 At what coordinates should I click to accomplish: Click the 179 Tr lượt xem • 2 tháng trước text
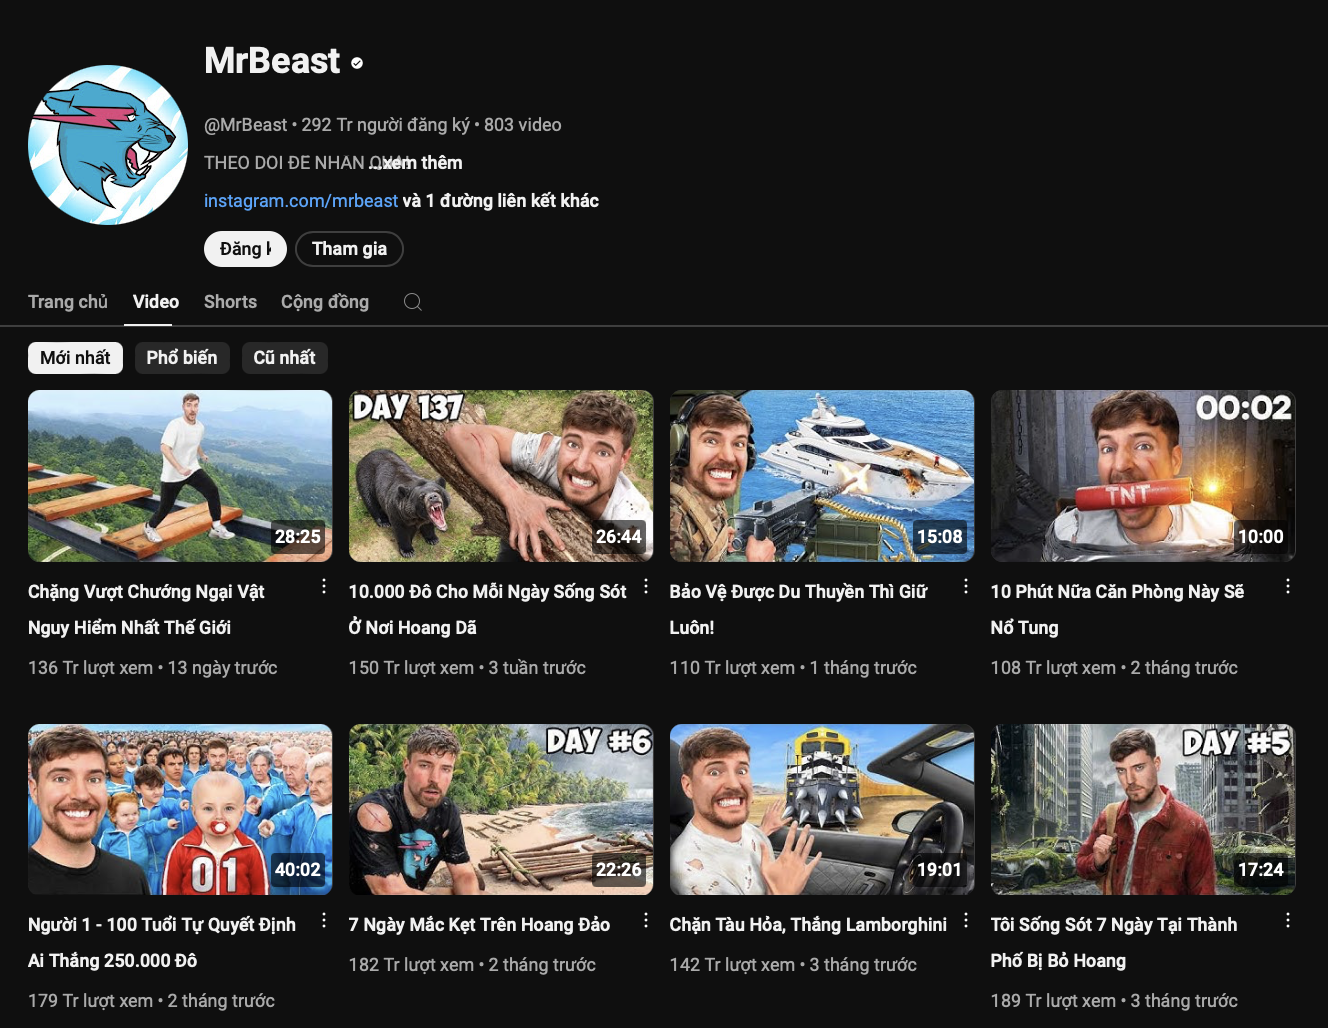[151, 1001]
